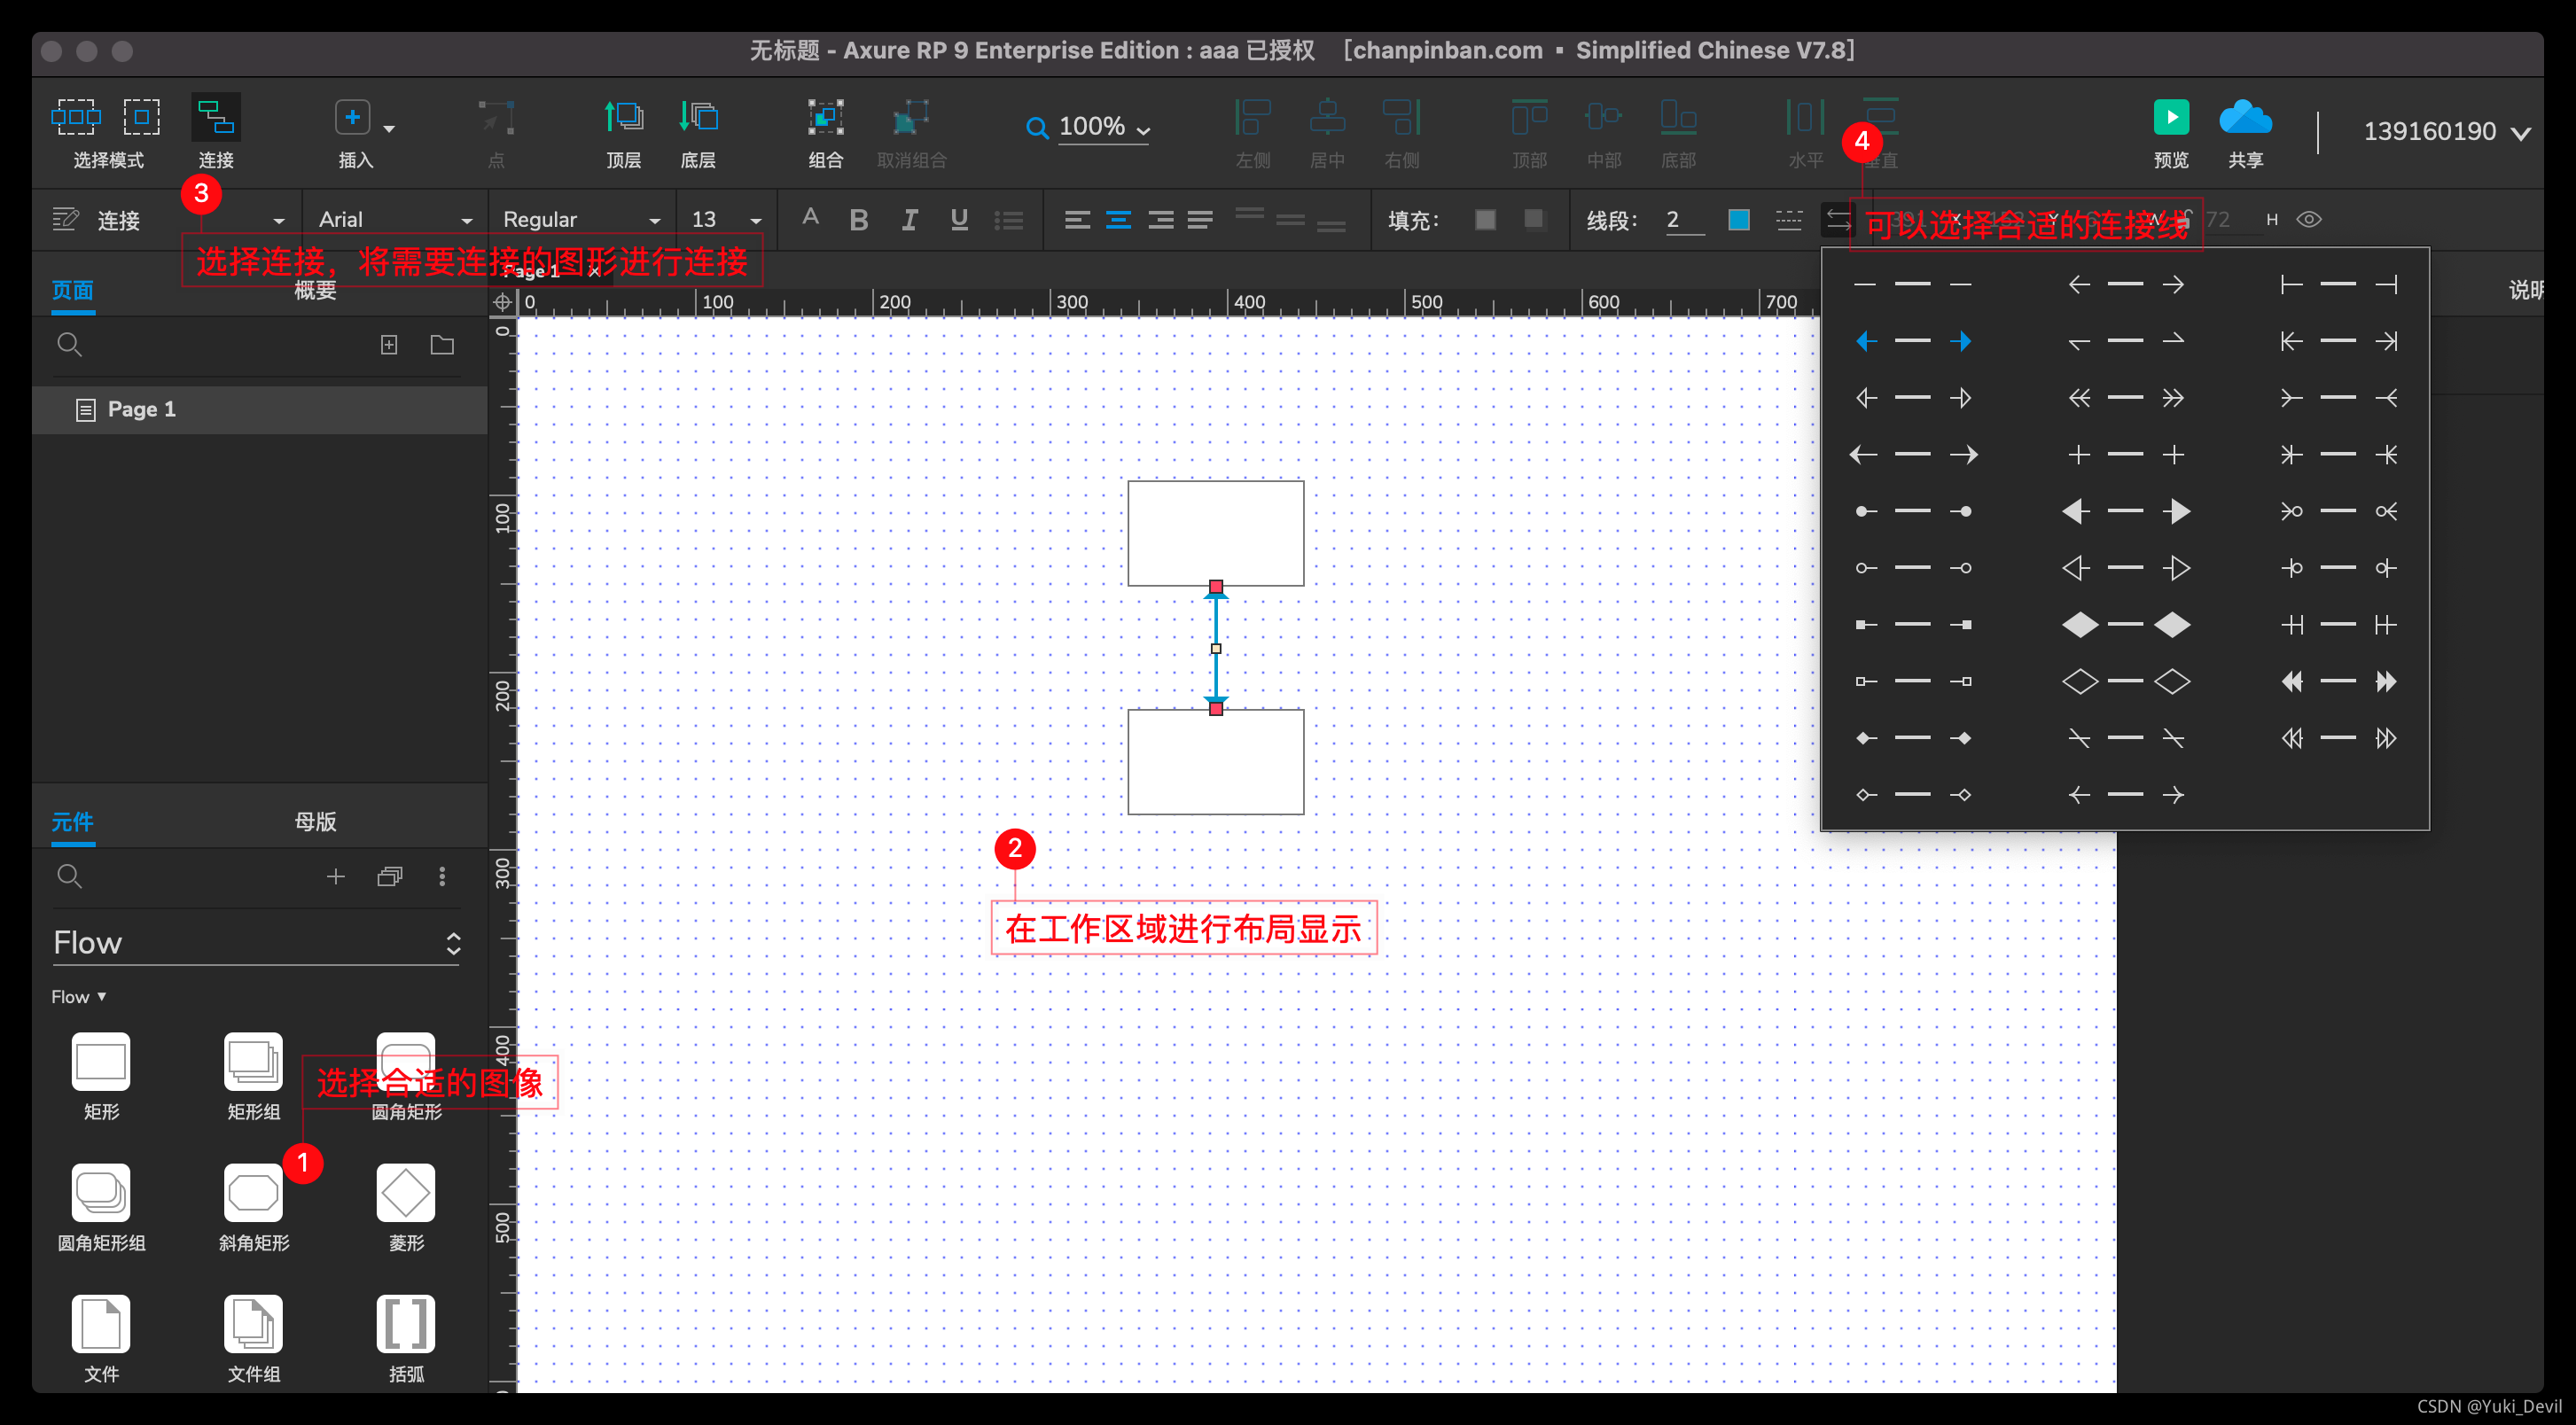This screenshot has height=1425, width=2576.
Task: Select Page 1 in the pages tree
Action: pyautogui.click(x=141, y=409)
